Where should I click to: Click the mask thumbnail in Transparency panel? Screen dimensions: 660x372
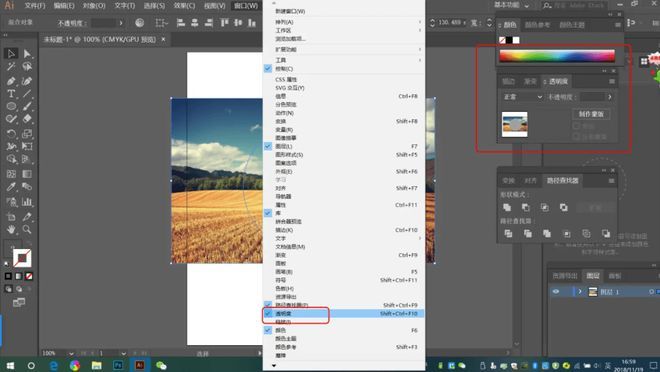coord(514,124)
